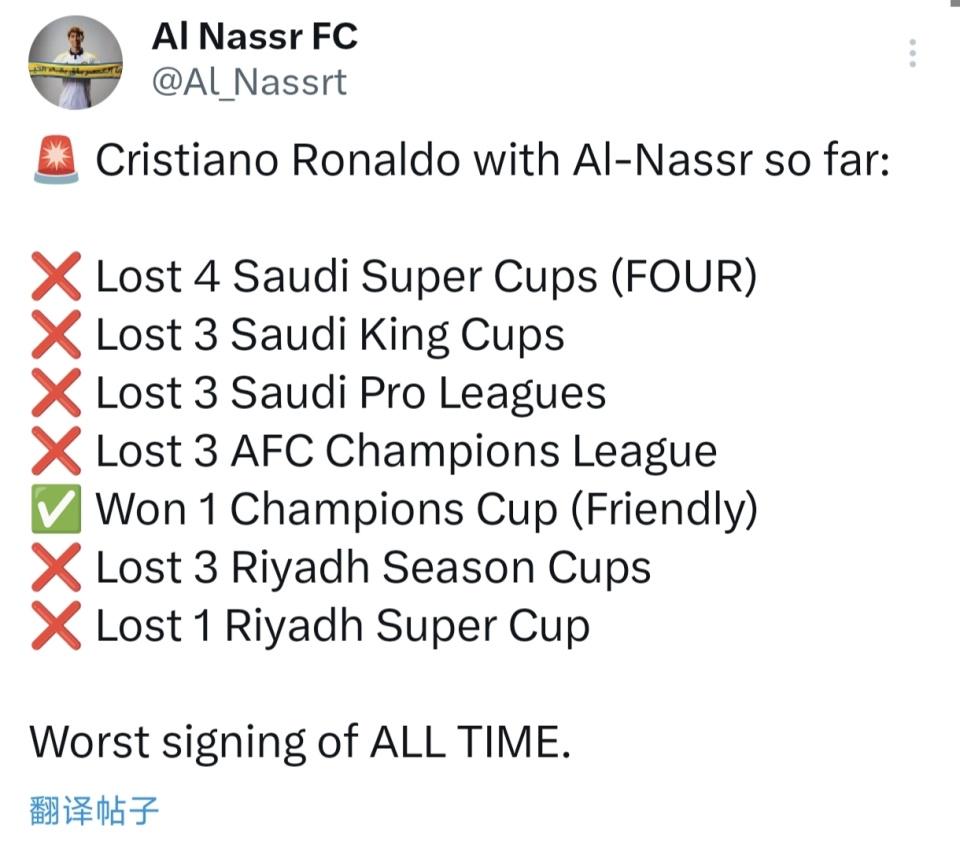
Task: Click the red cross beside AFC Champions League
Action: coord(56,451)
